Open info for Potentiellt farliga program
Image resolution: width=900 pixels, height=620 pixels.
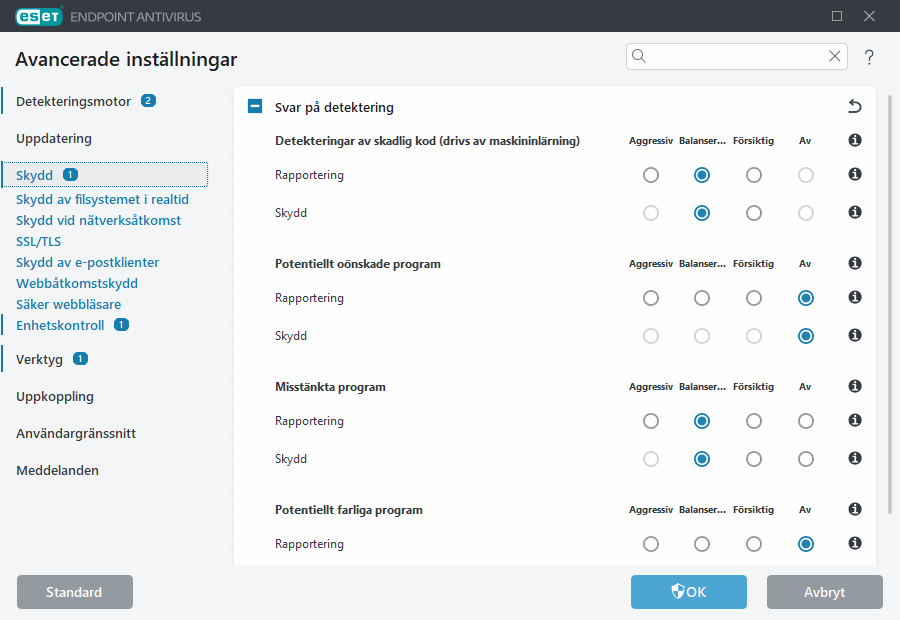tap(854, 509)
